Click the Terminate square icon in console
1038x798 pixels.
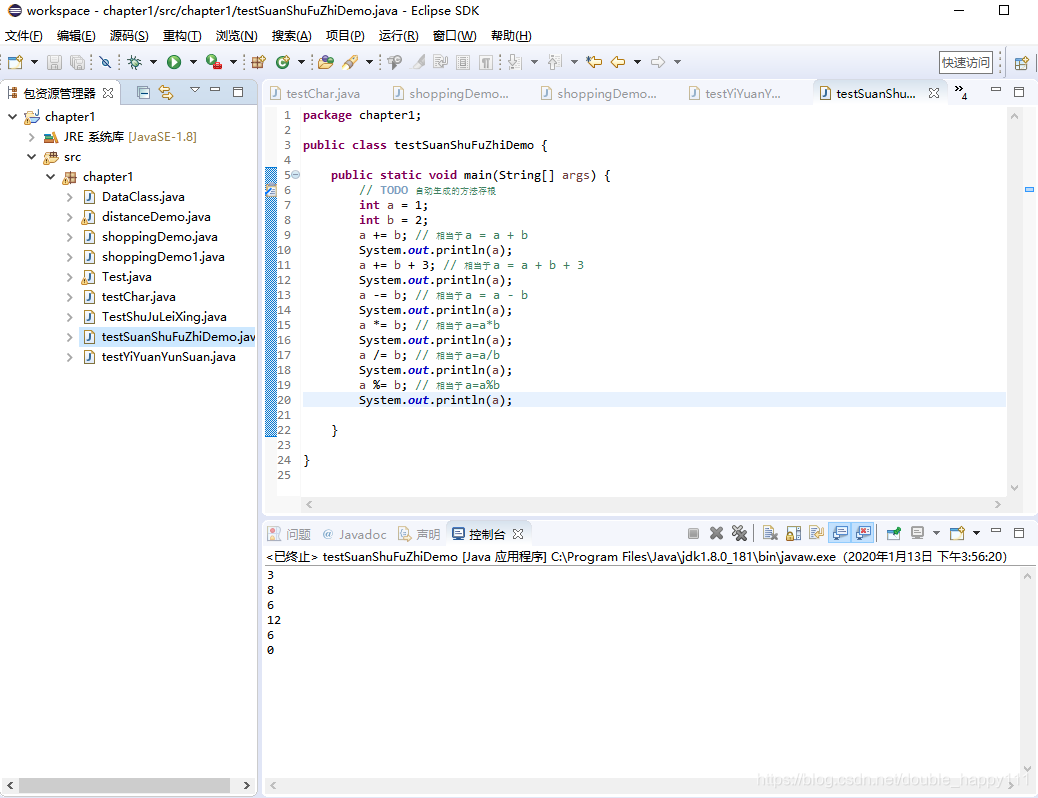tap(693, 533)
